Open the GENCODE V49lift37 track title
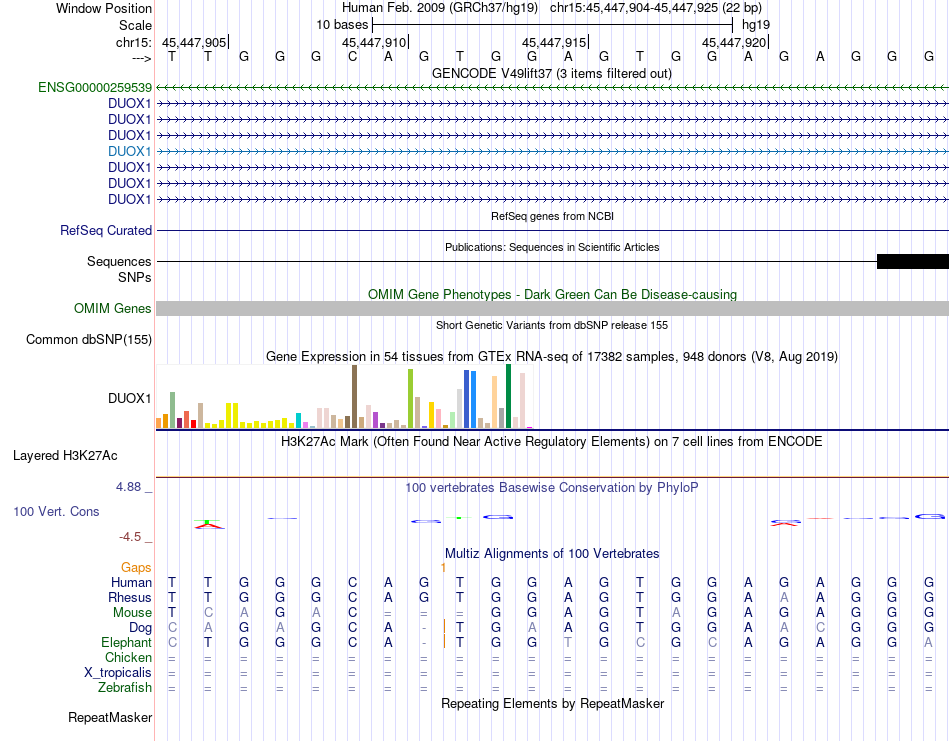Image resolution: width=950 pixels, height=741 pixels. click(552, 74)
